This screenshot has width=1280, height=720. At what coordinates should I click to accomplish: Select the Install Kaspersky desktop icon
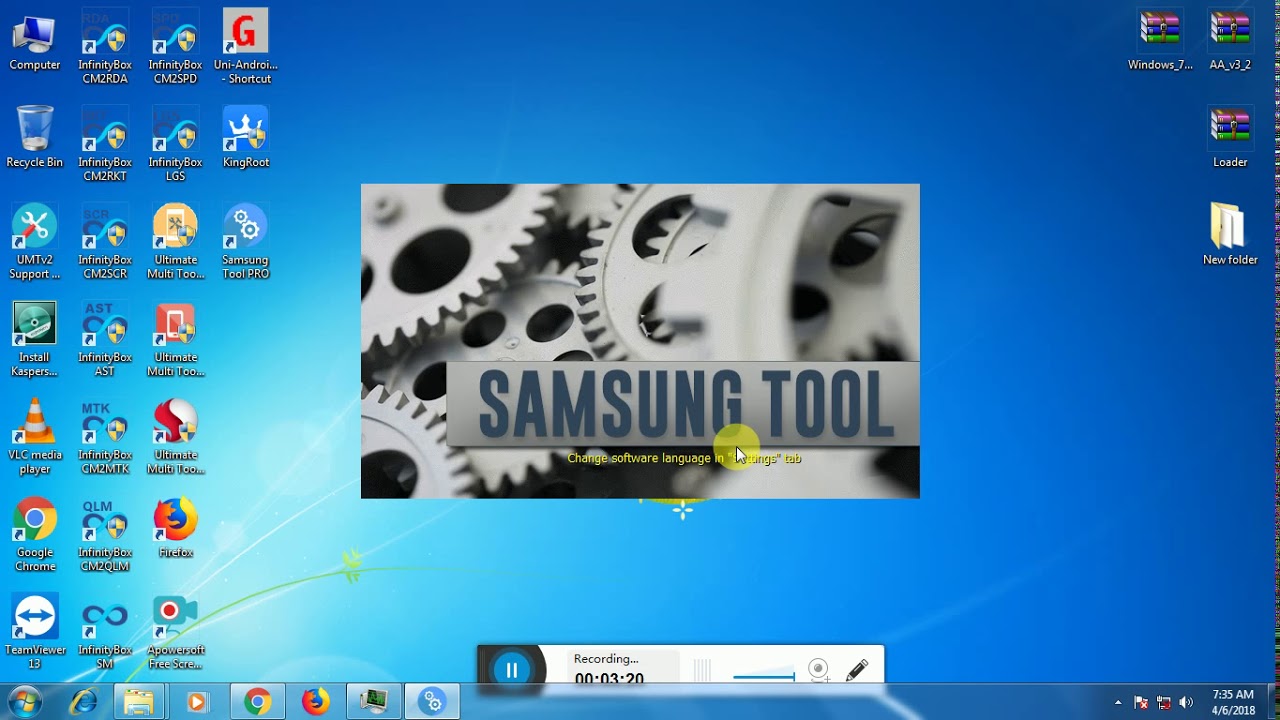(35, 340)
